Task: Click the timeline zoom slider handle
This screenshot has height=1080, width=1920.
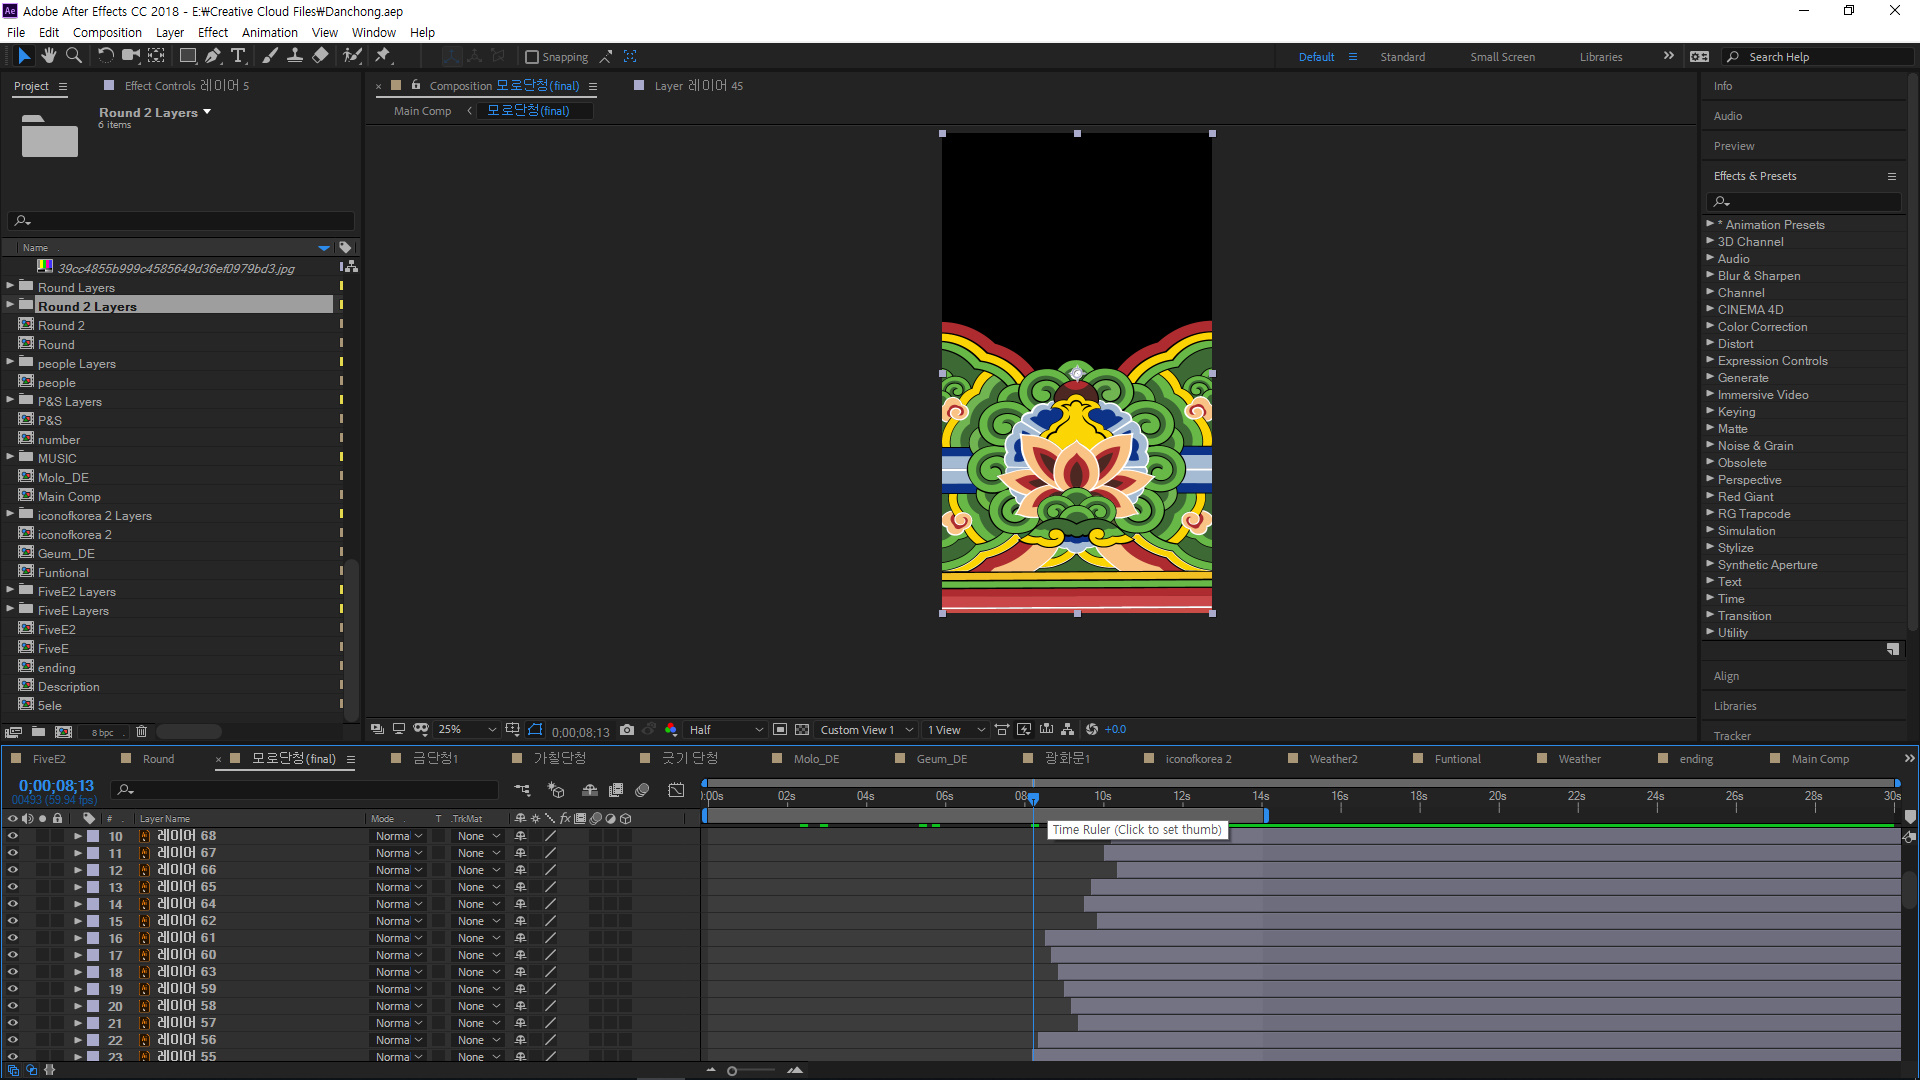Action: click(732, 1071)
